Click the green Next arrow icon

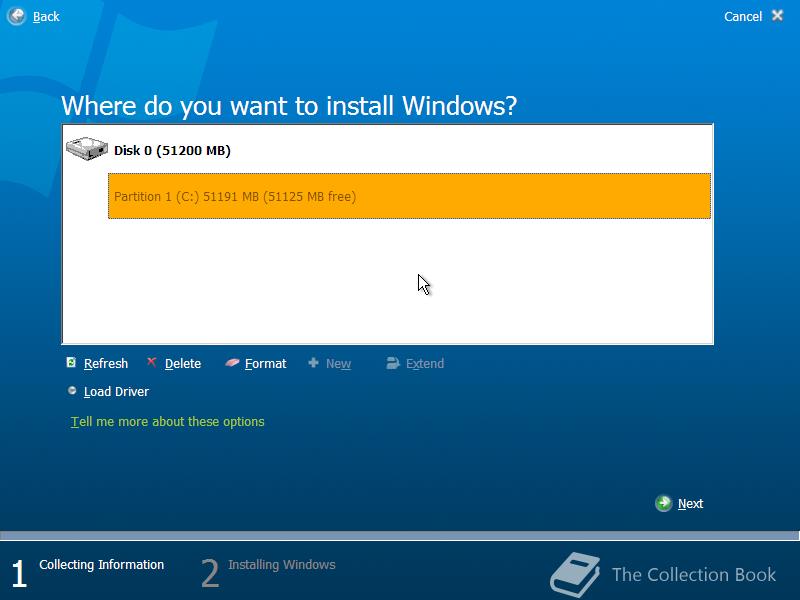(664, 504)
